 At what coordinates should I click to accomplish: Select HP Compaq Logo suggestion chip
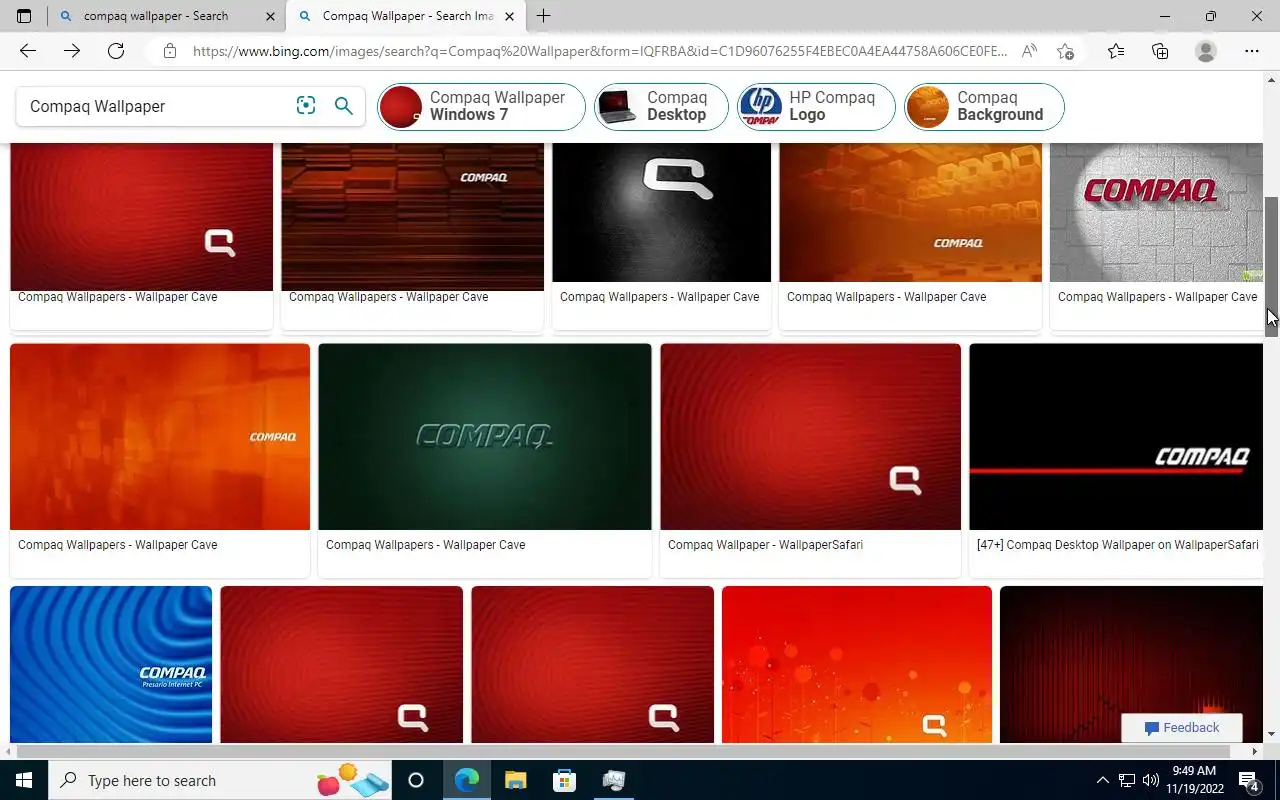pyautogui.click(x=816, y=106)
